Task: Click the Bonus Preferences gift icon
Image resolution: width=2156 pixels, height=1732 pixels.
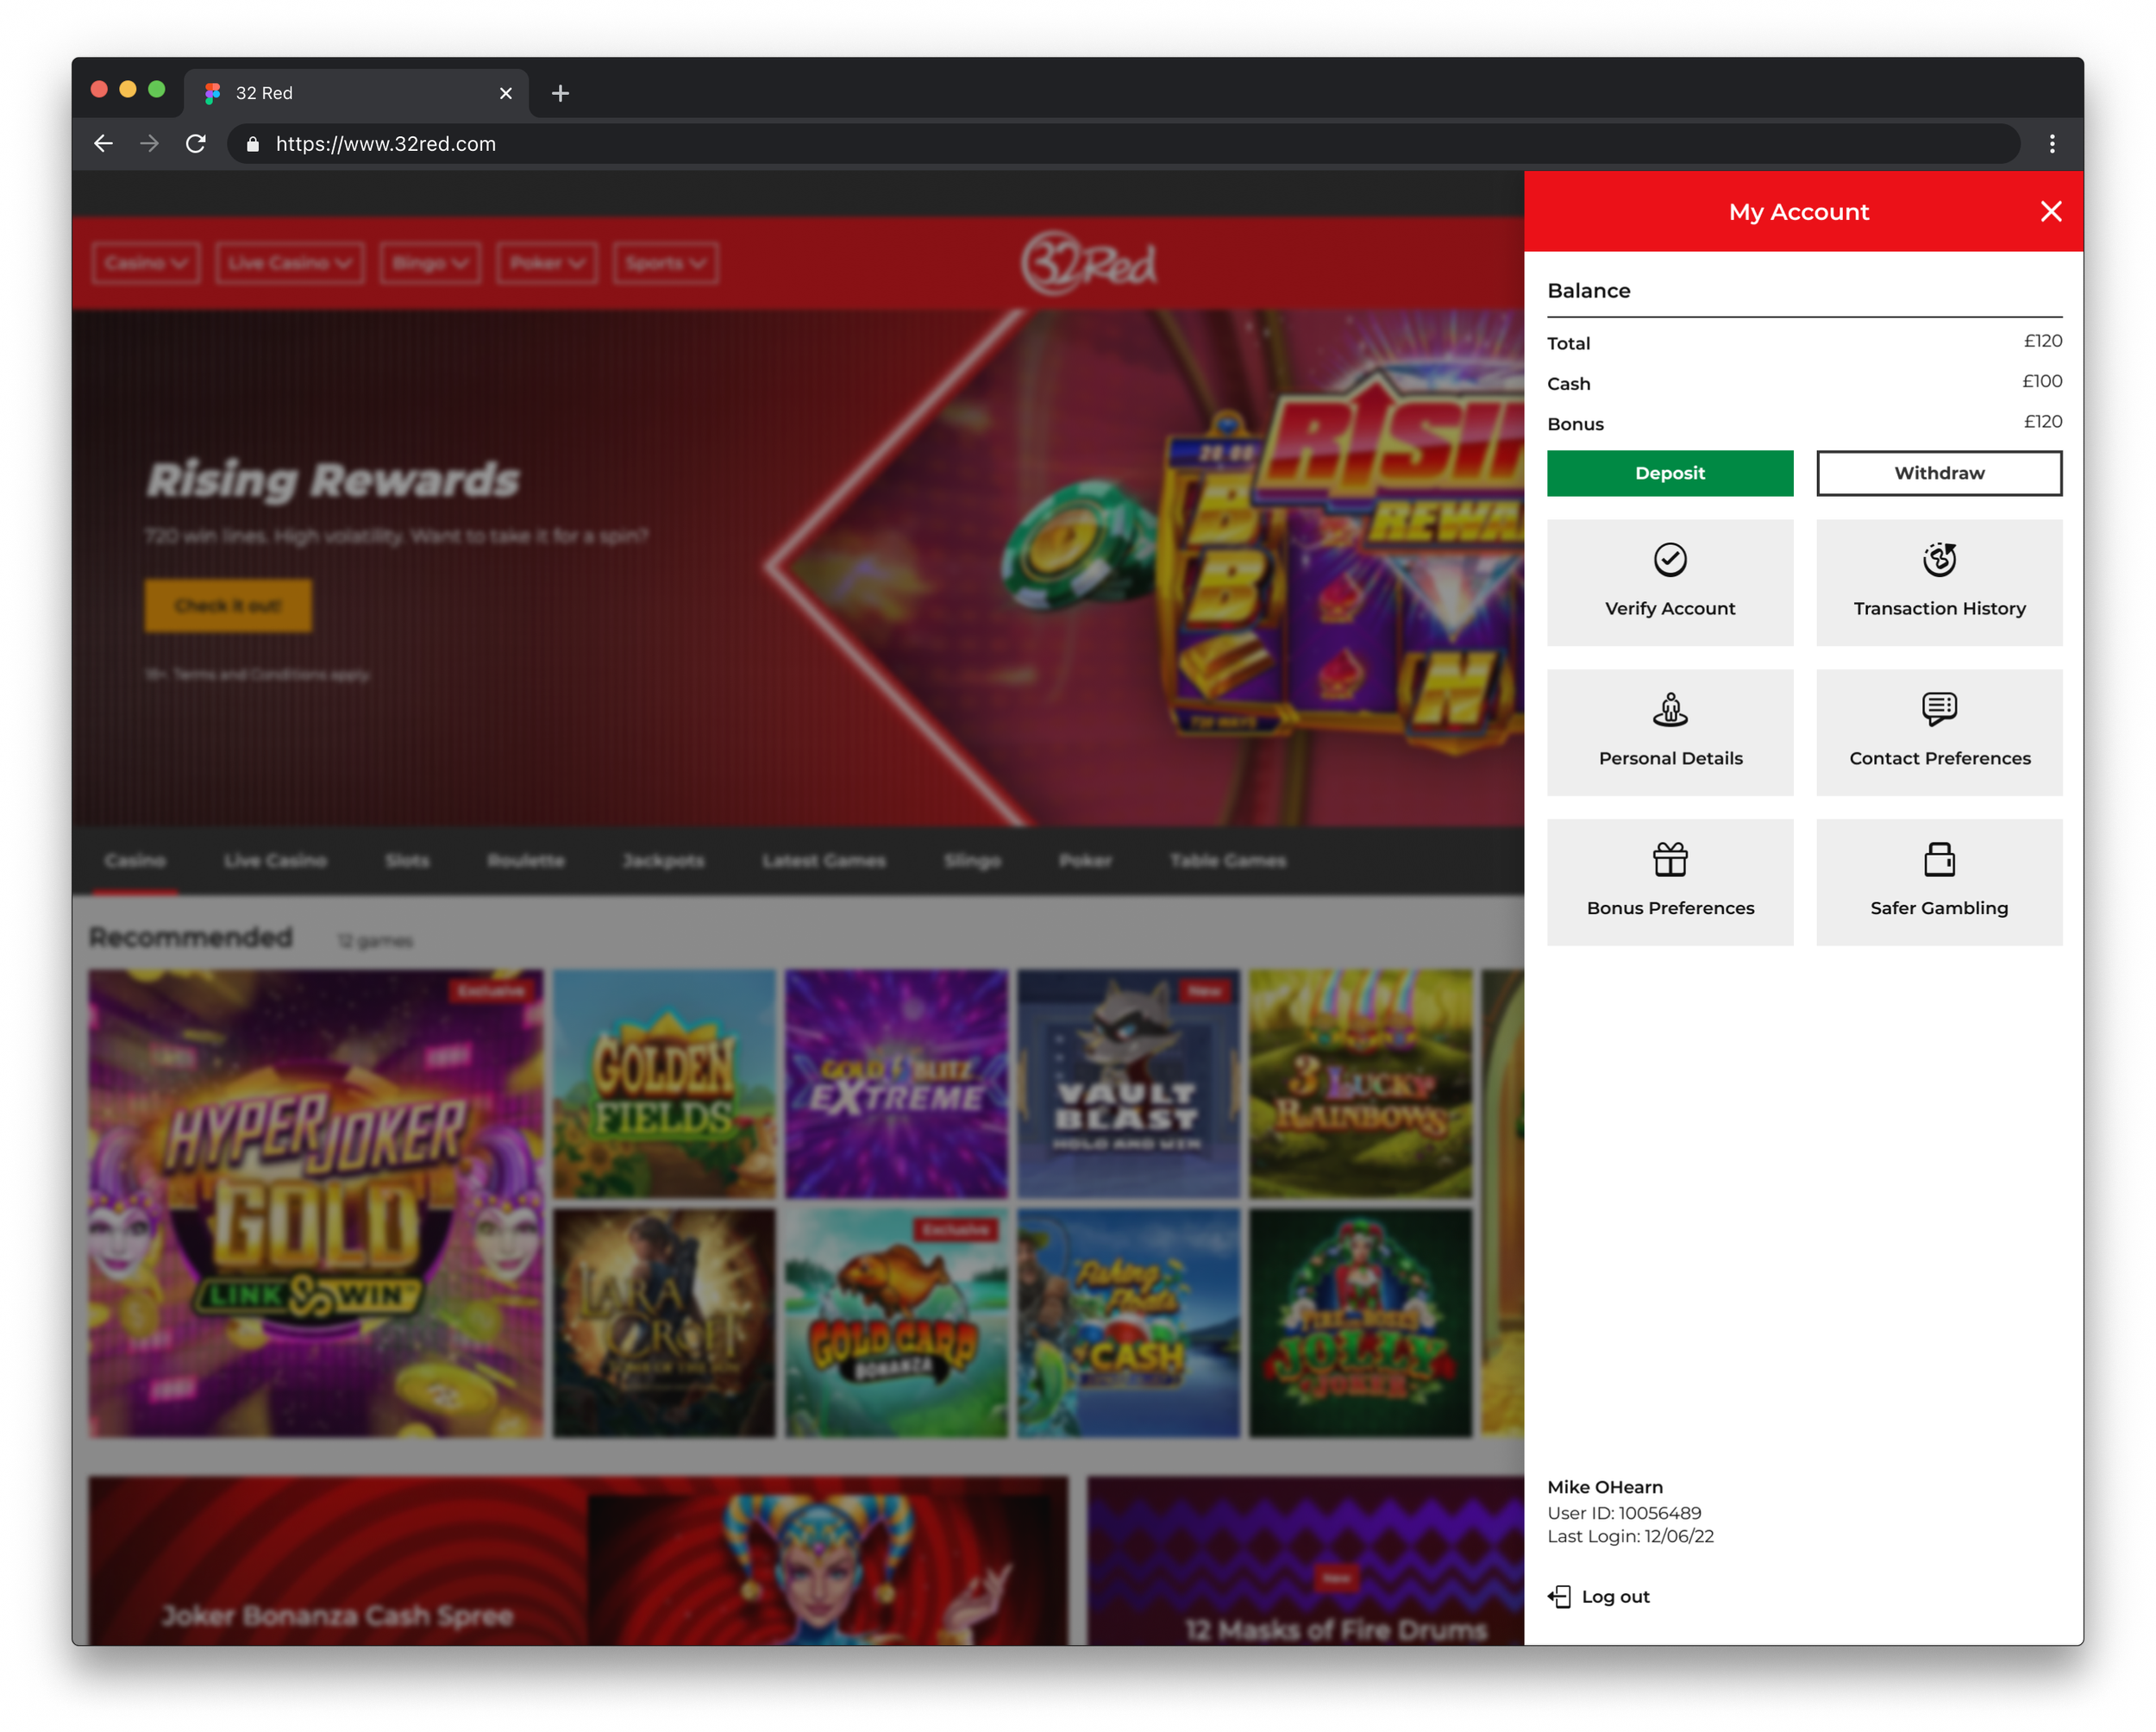Action: 1669,860
